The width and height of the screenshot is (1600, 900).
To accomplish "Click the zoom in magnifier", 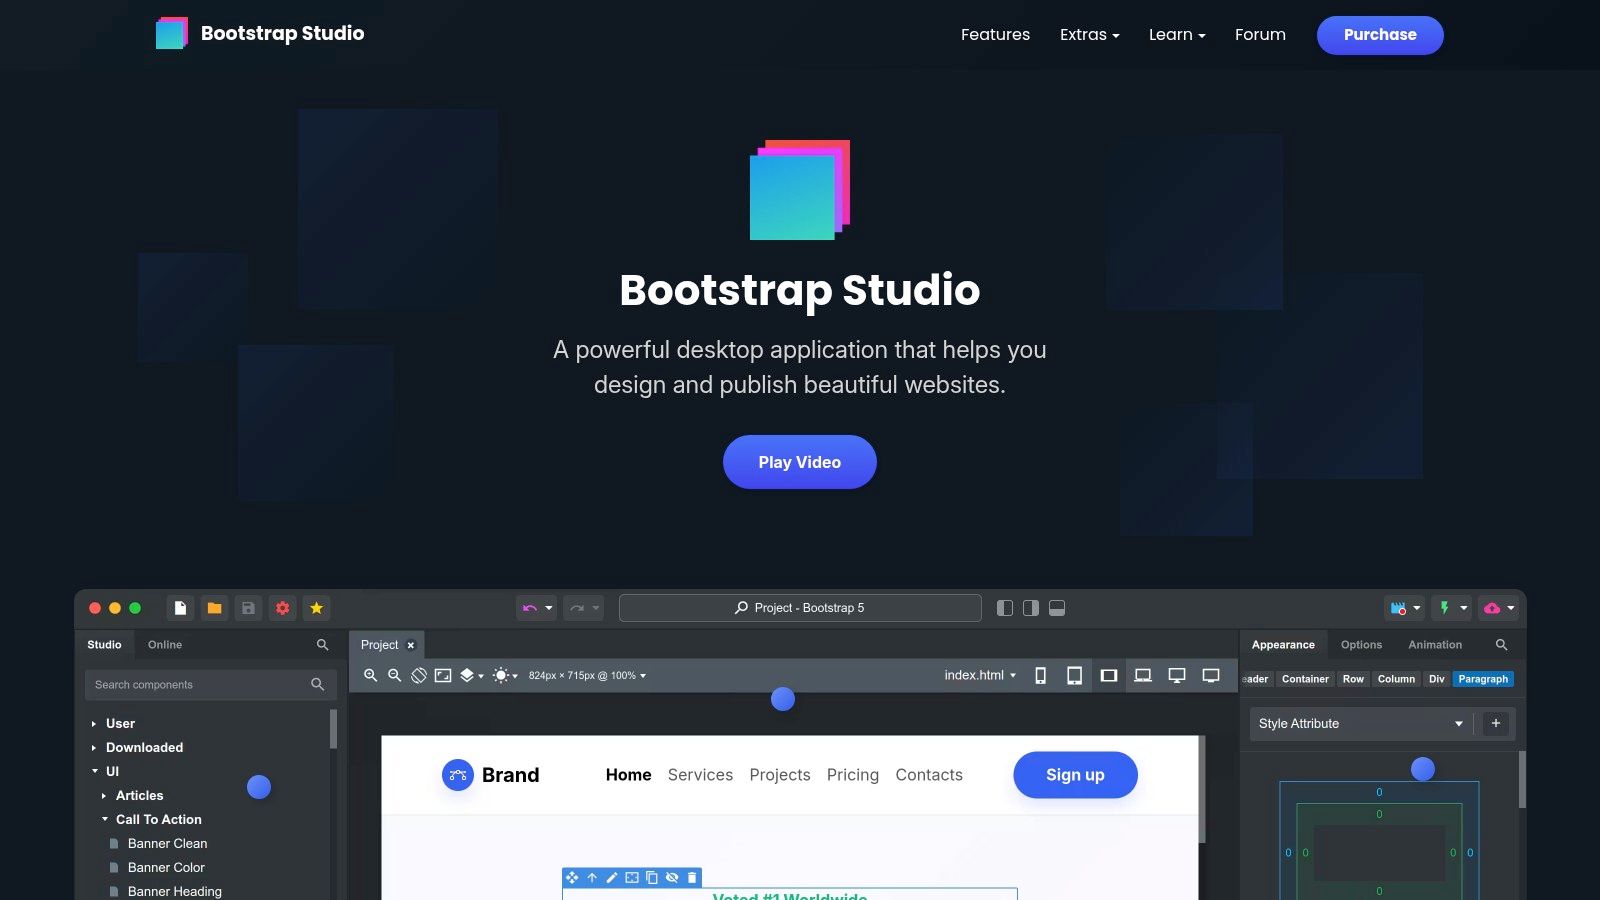I will (370, 676).
